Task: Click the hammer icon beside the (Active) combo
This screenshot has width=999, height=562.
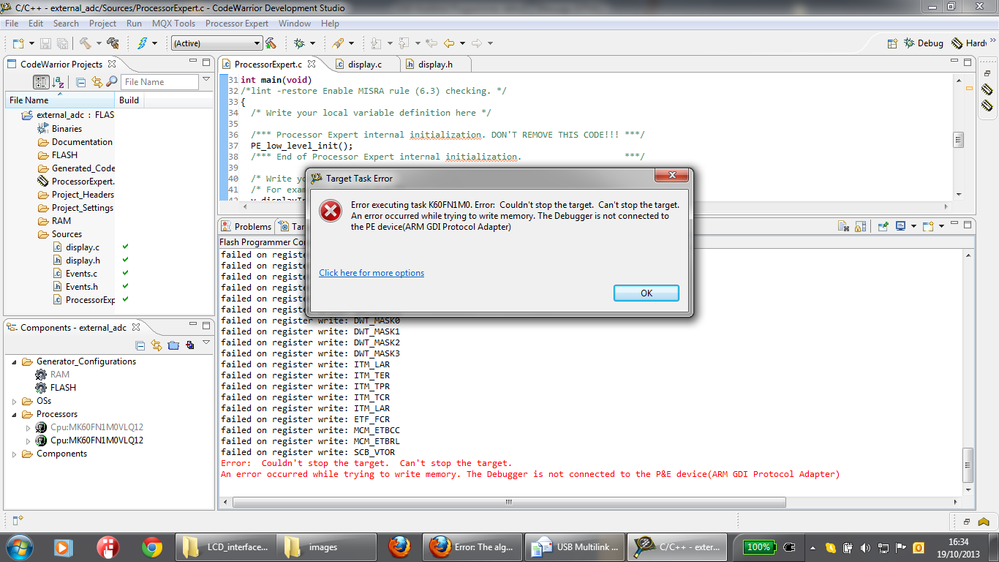Action: click(271, 43)
